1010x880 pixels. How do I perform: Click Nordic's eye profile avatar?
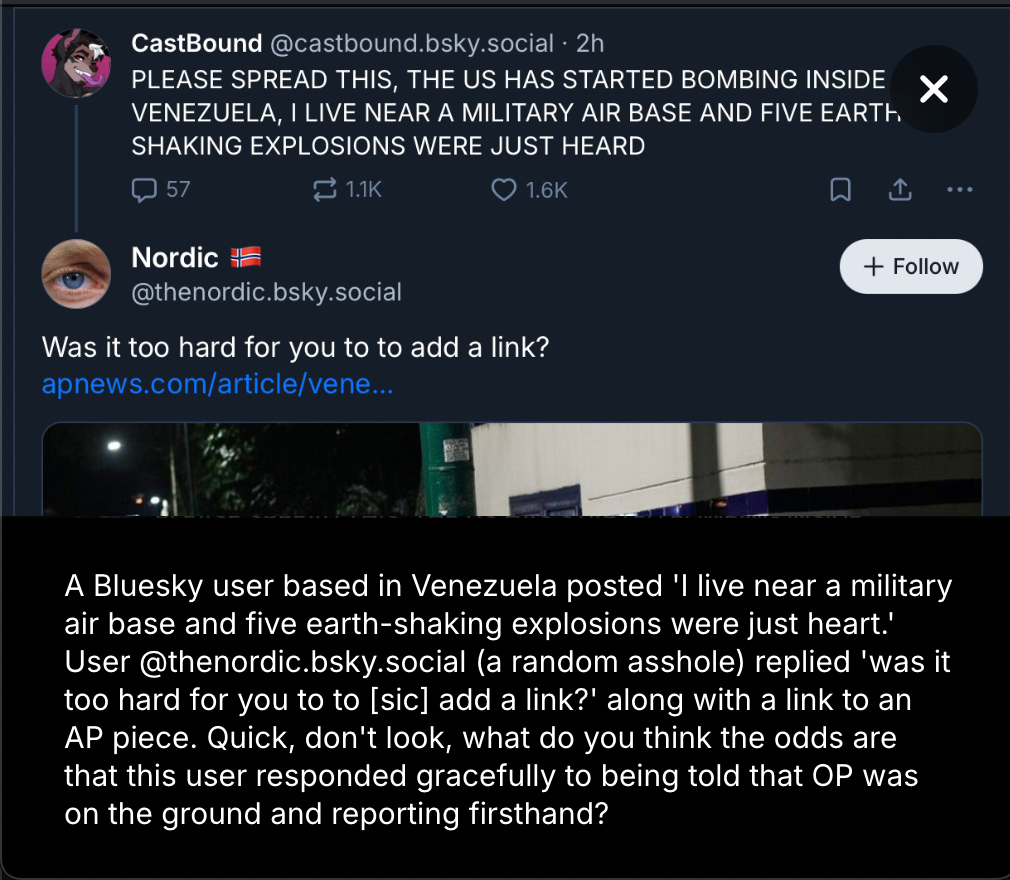click(x=76, y=274)
